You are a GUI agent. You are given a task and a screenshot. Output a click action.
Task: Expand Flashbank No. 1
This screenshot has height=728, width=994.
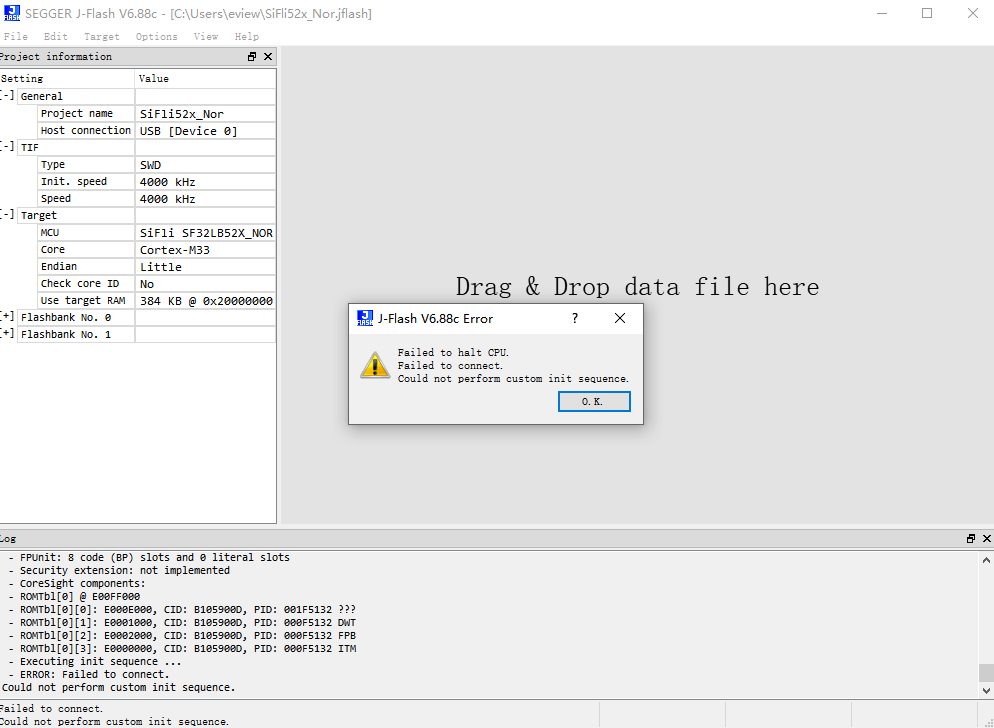click(7, 334)
